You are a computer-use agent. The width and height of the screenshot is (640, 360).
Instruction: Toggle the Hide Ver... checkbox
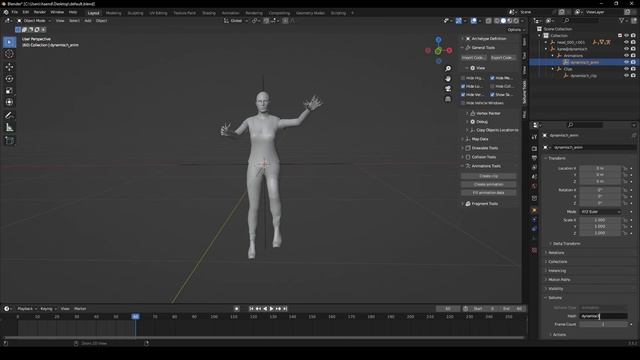[x=463, y=94]
